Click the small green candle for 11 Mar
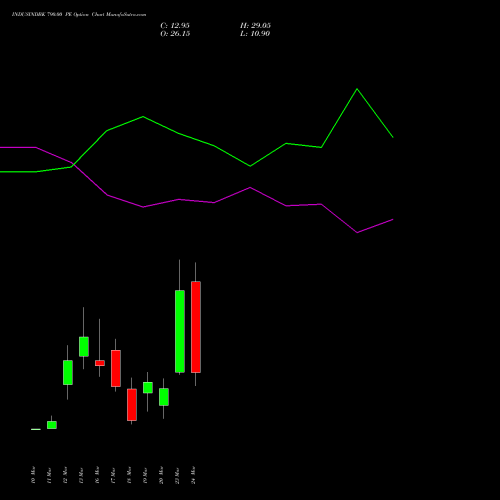500x500 pixels. coord(52,425)
